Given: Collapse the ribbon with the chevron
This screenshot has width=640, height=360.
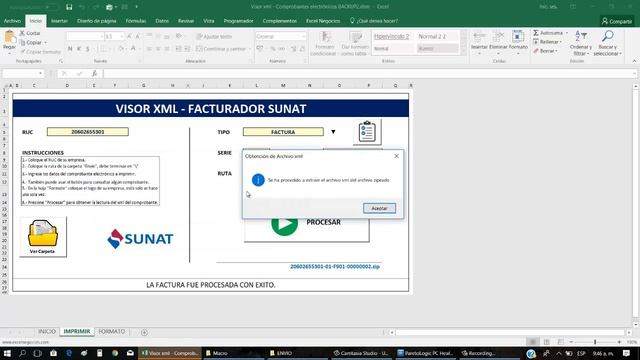Looking at the screenshot, I should point(634,61).
